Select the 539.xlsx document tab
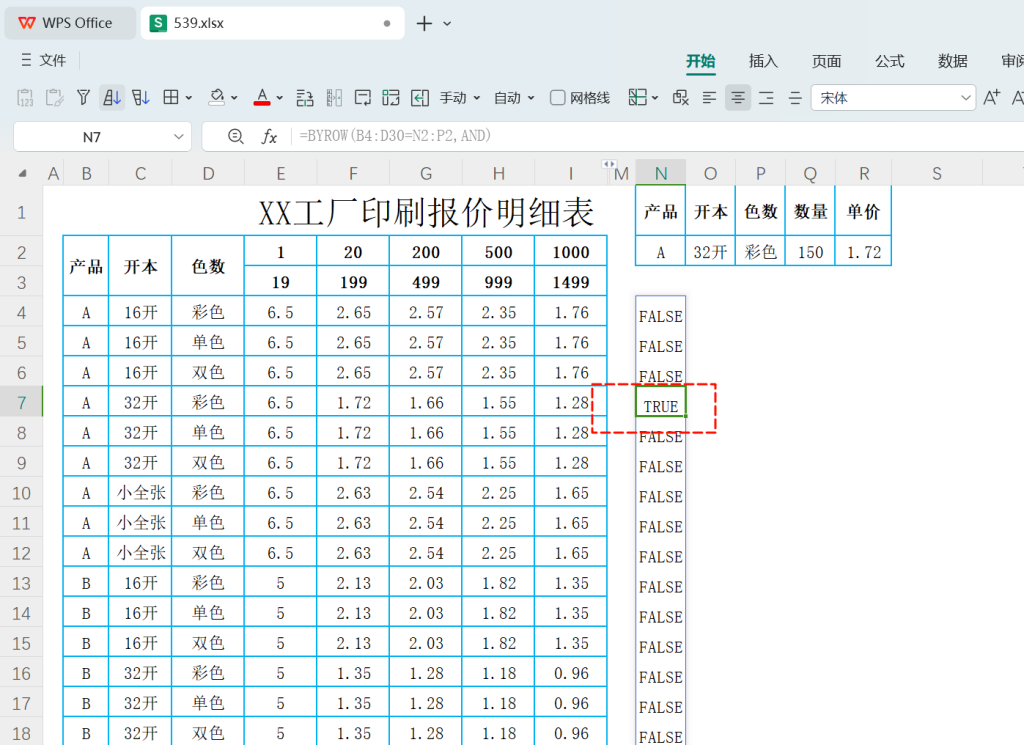Image resolution: width=1024 pixels, height=745 pixels. (272, 24)
